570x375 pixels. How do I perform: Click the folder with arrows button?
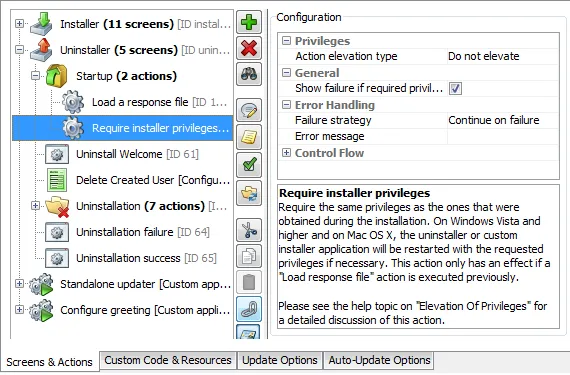click(249, 193)
